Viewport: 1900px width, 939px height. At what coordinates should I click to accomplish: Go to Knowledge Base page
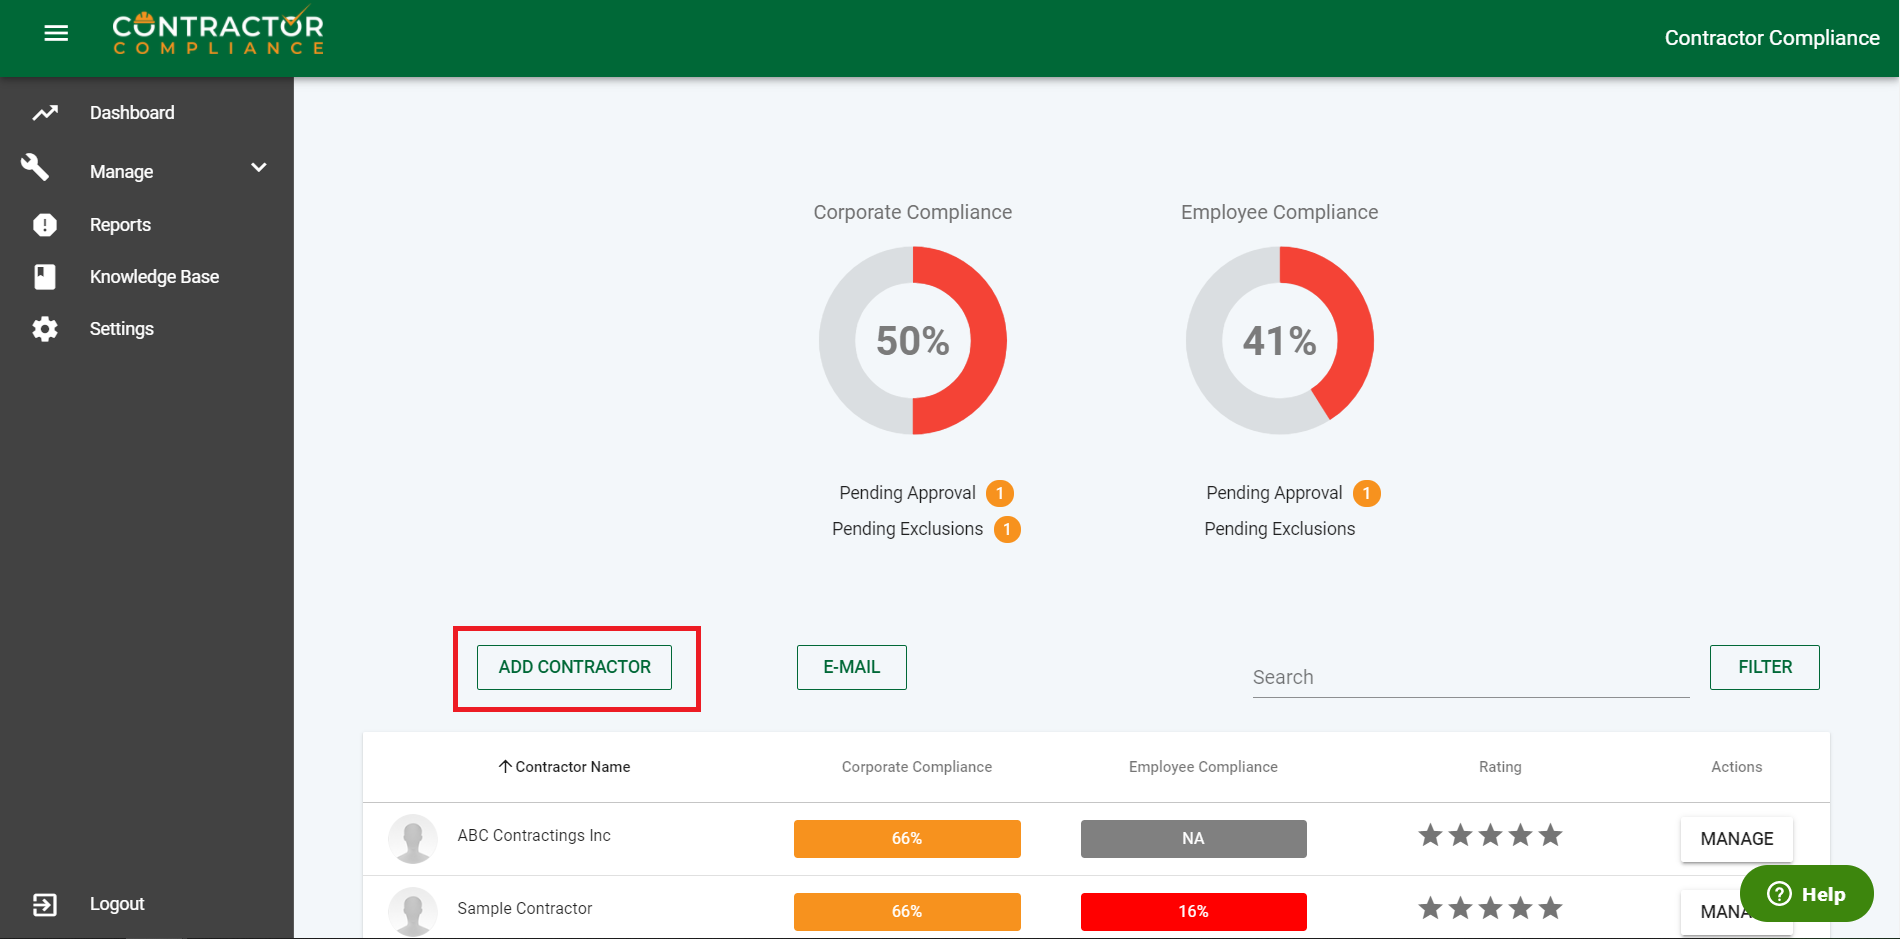(x=154, y=277)
